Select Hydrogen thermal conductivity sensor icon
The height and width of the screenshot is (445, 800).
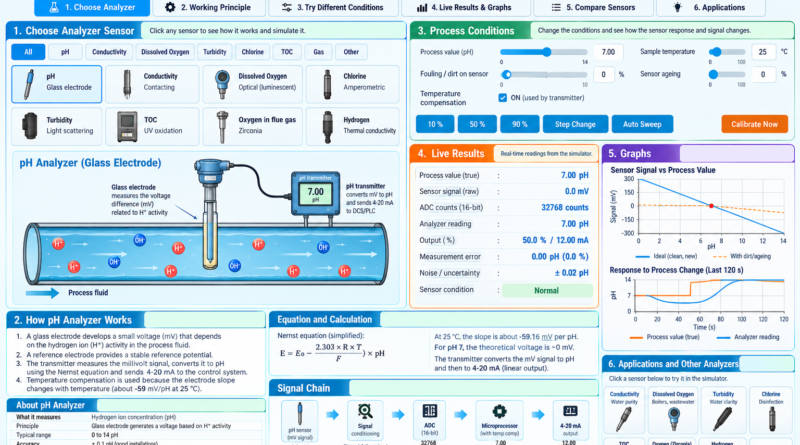[x=328, y=127]
